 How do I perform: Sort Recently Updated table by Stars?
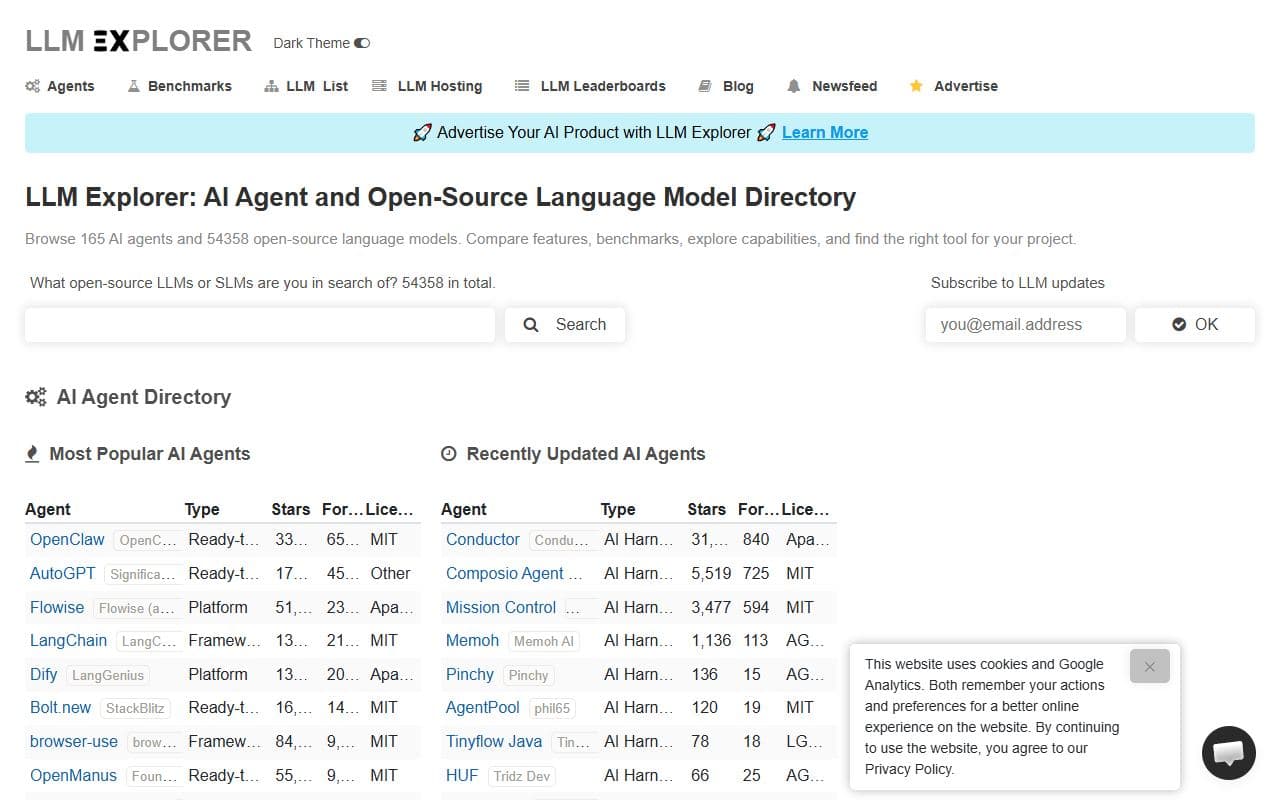coord(707,509)
